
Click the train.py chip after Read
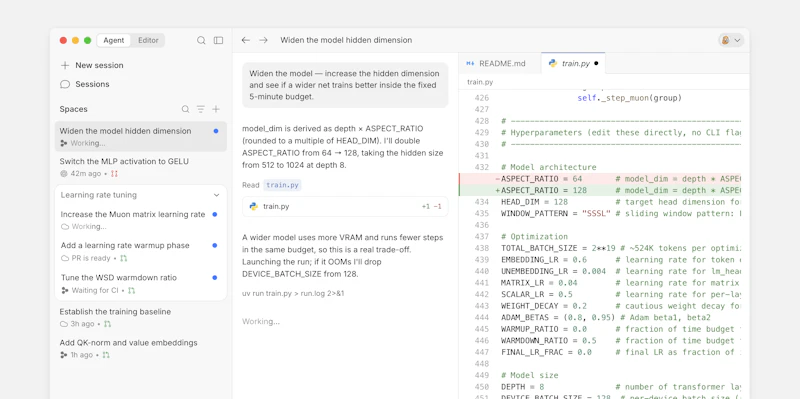pyautogui.click(x=282, y=185)
